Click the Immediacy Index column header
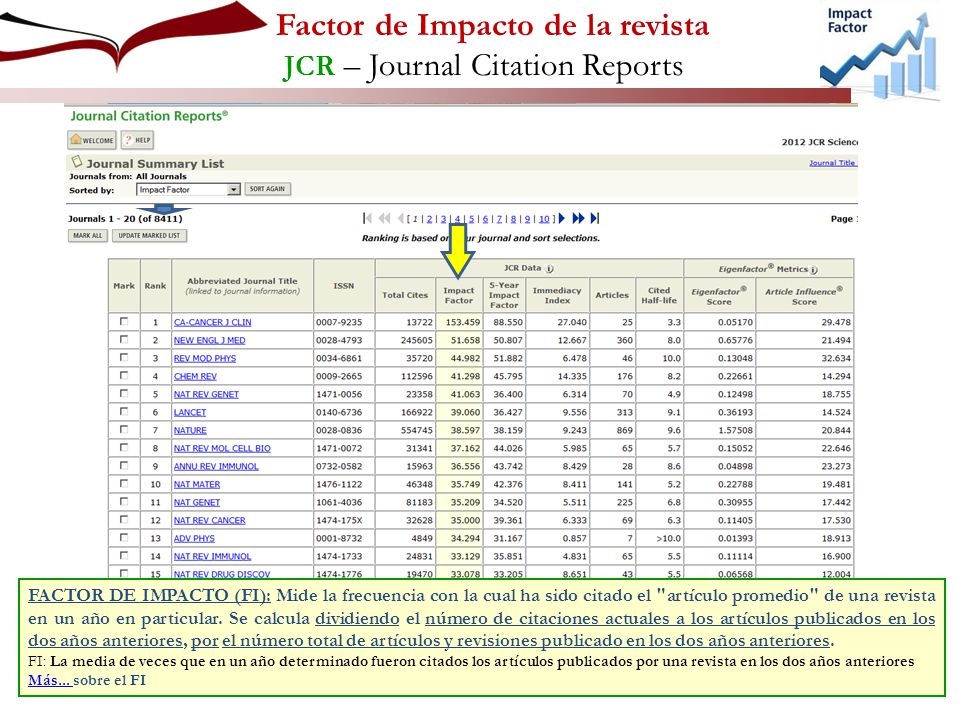The width and height of the screenshot is (960, 720). pos(557,295)
